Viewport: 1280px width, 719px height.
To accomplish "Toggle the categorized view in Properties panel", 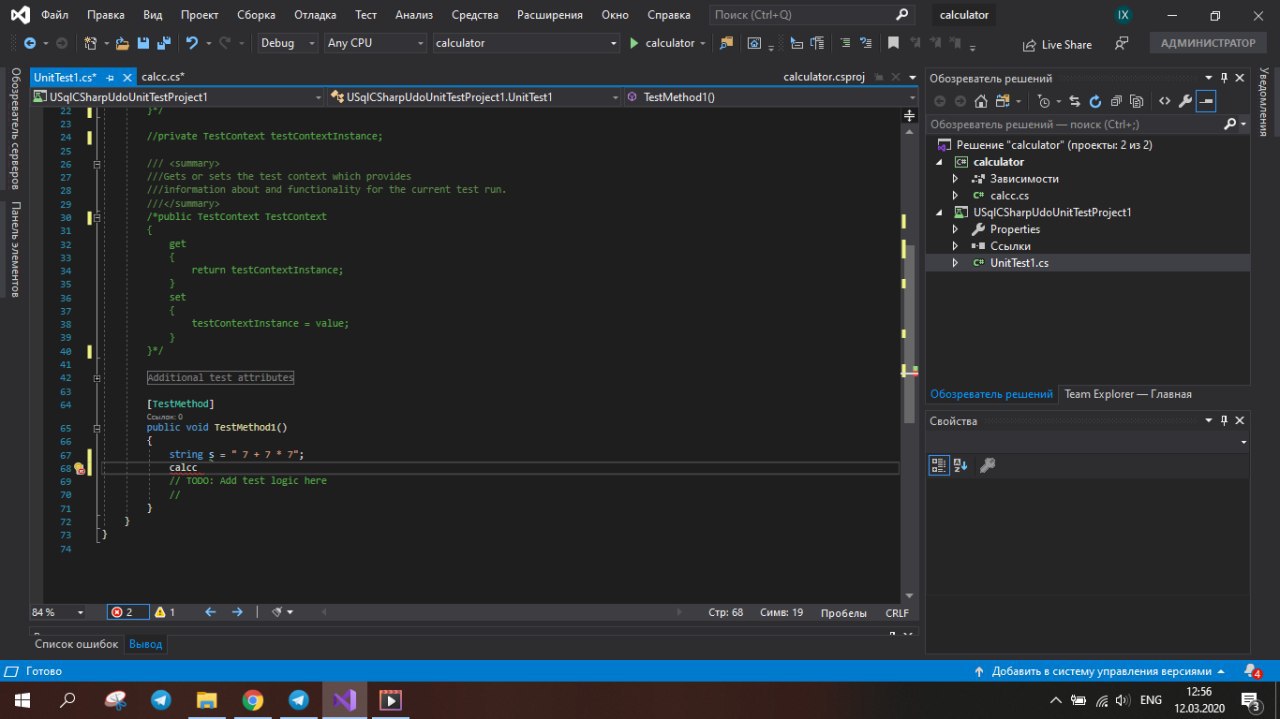I will point(939,465).
